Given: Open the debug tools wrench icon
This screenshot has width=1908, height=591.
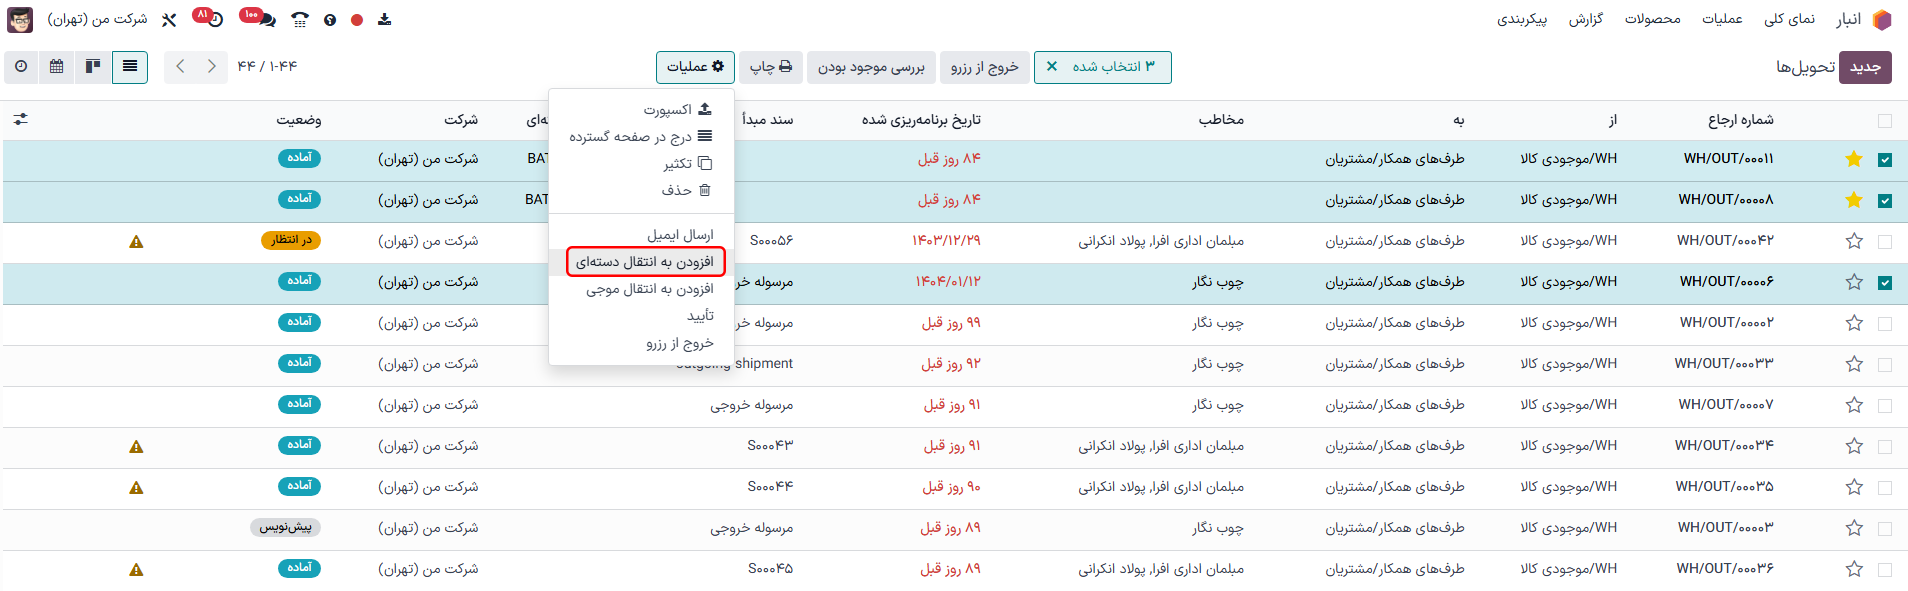Looking at the screenshot, I should pos(169,19).
